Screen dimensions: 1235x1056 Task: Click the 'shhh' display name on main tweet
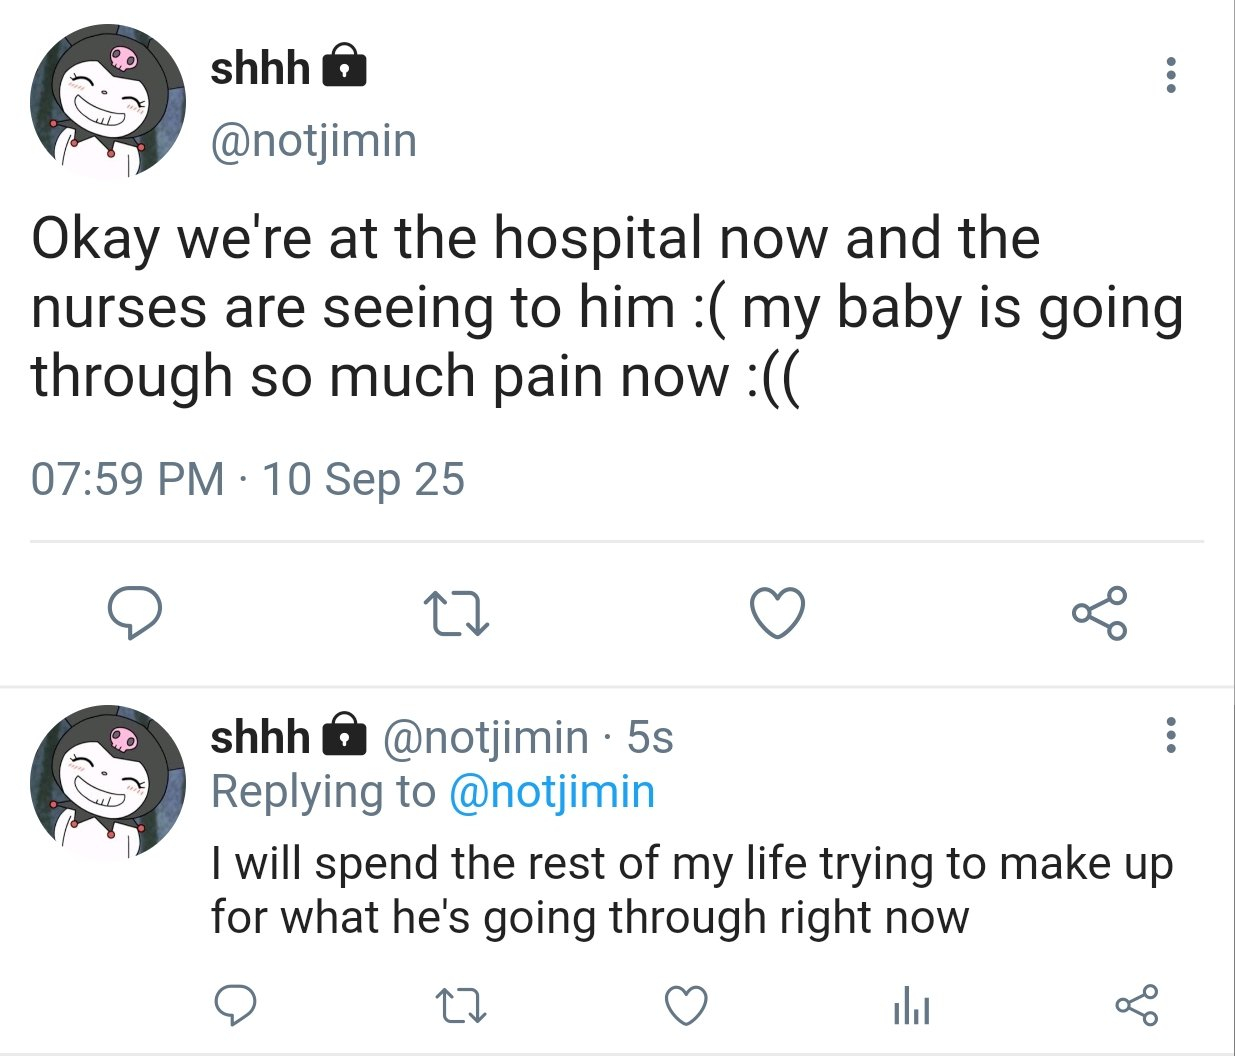(x=260, y=69)
